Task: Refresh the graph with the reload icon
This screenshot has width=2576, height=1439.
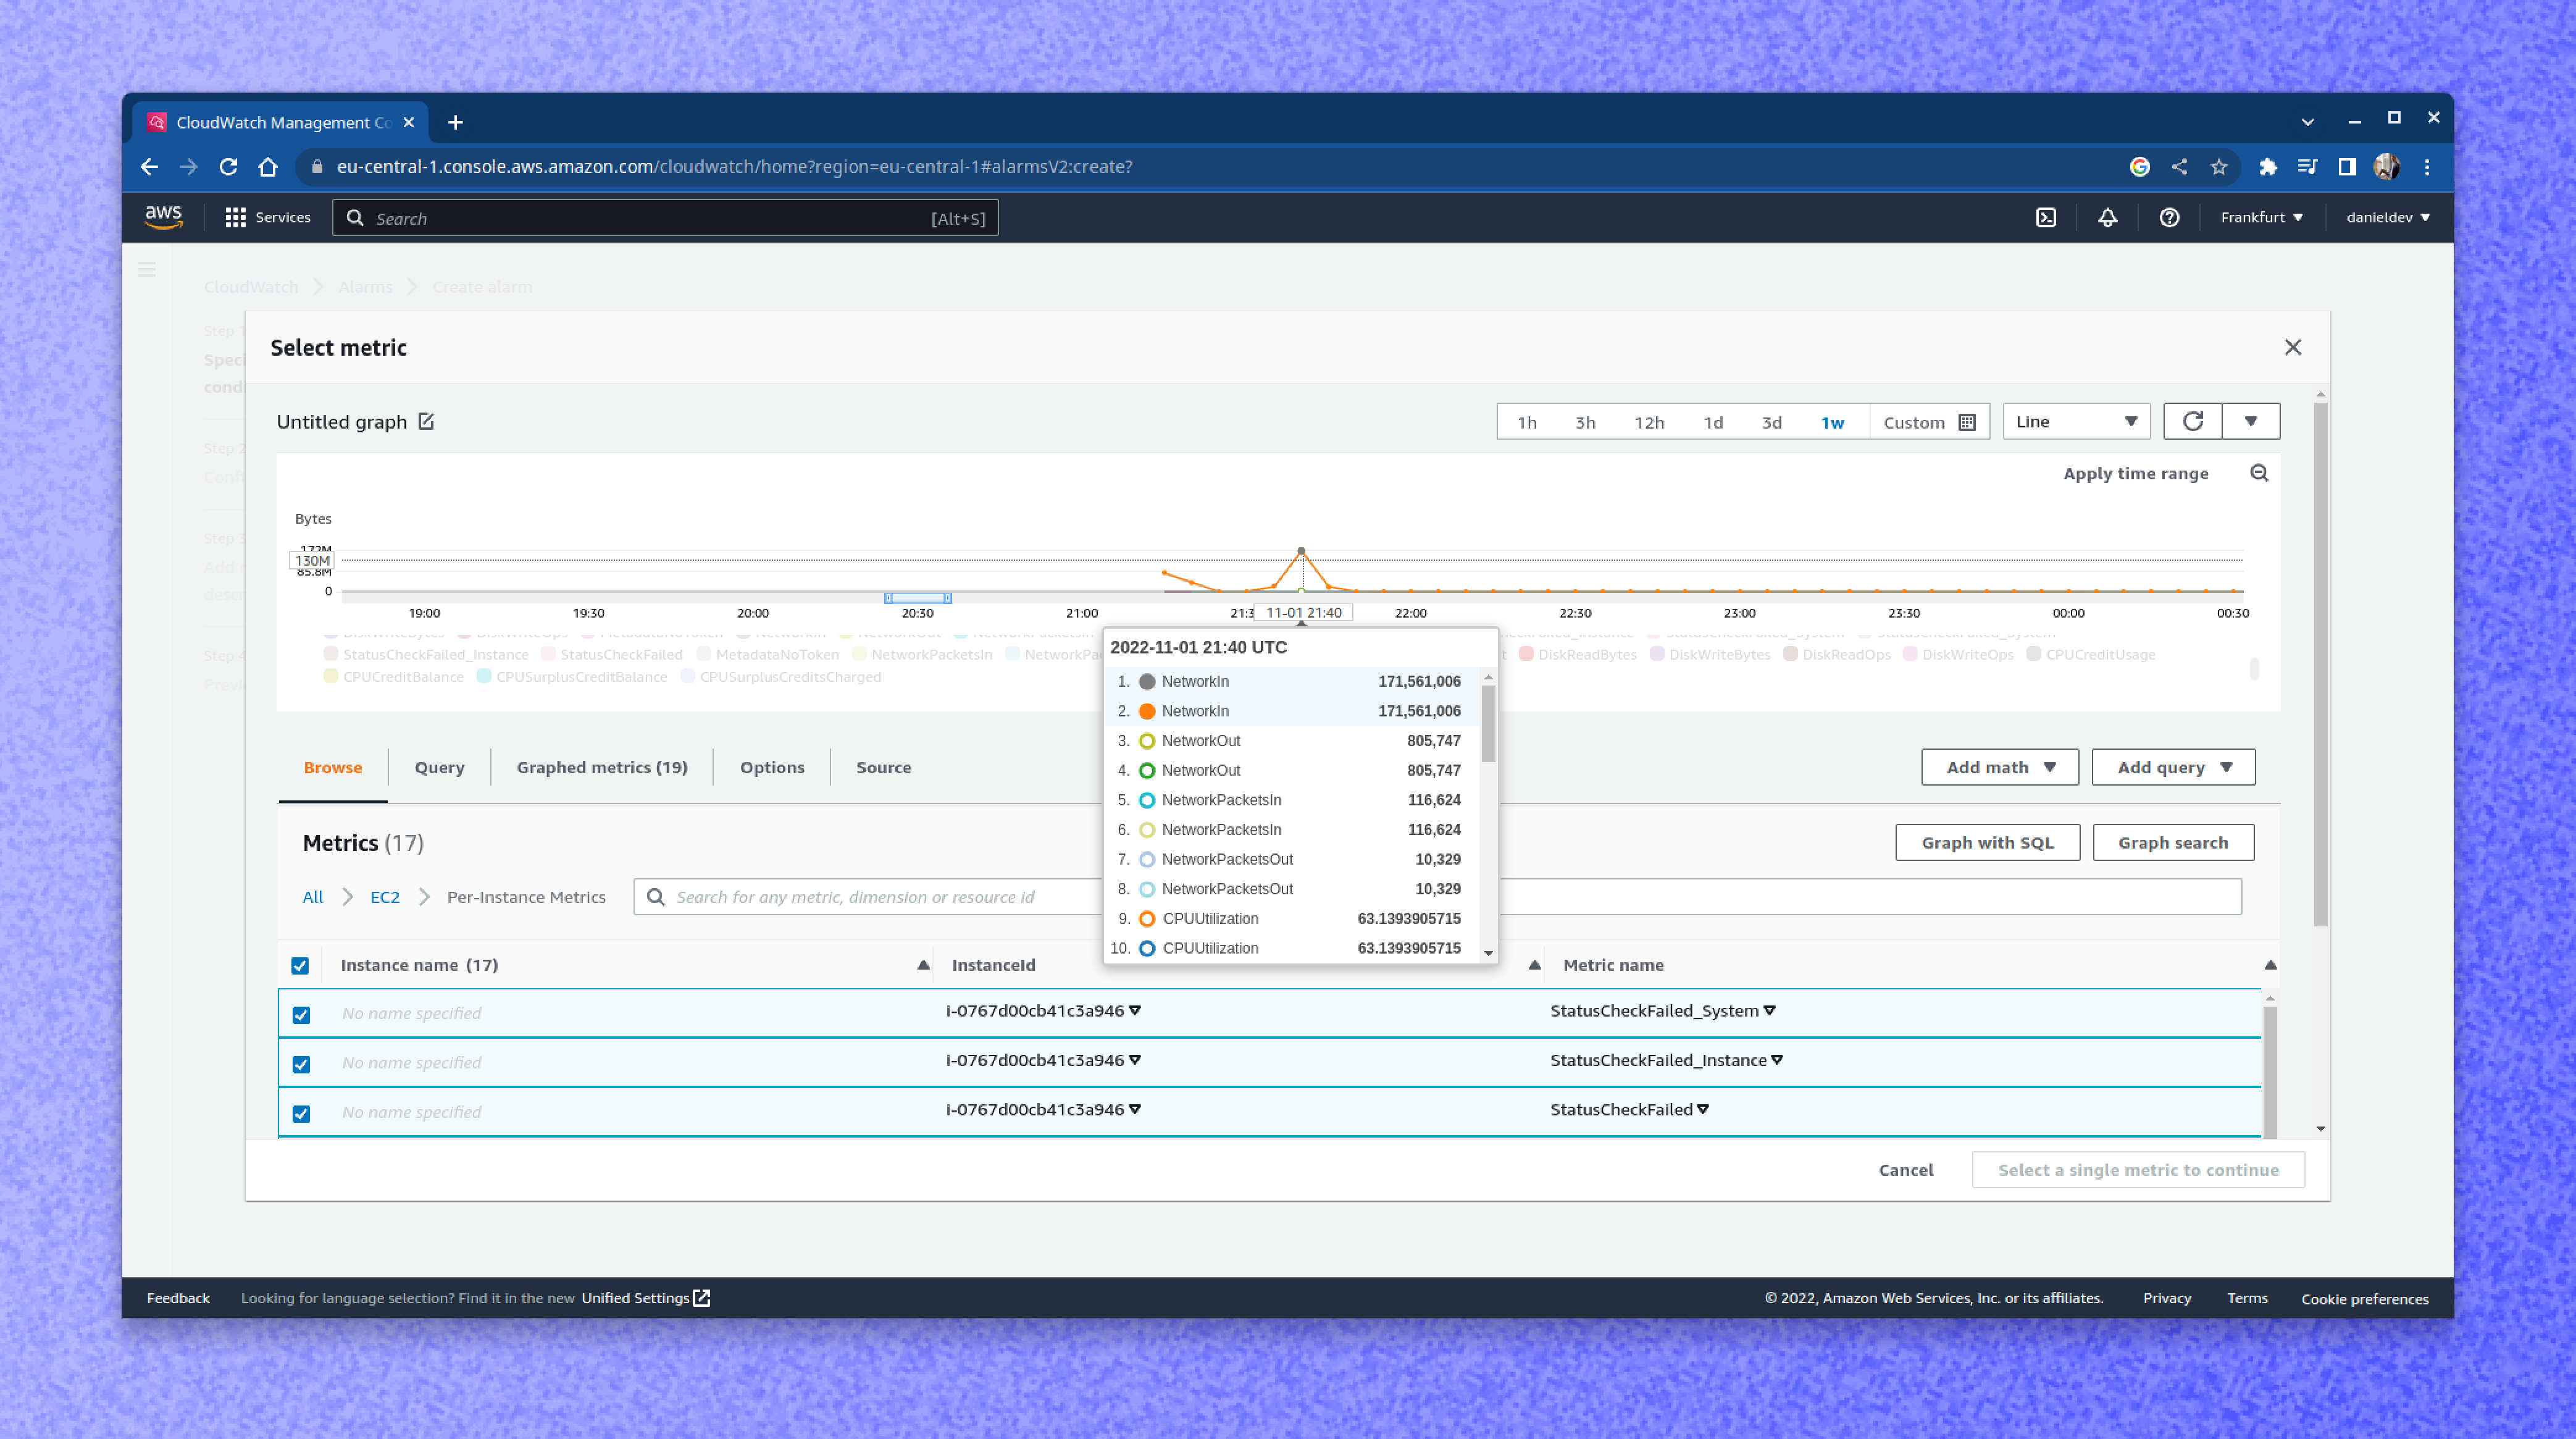Action: 2193,420
